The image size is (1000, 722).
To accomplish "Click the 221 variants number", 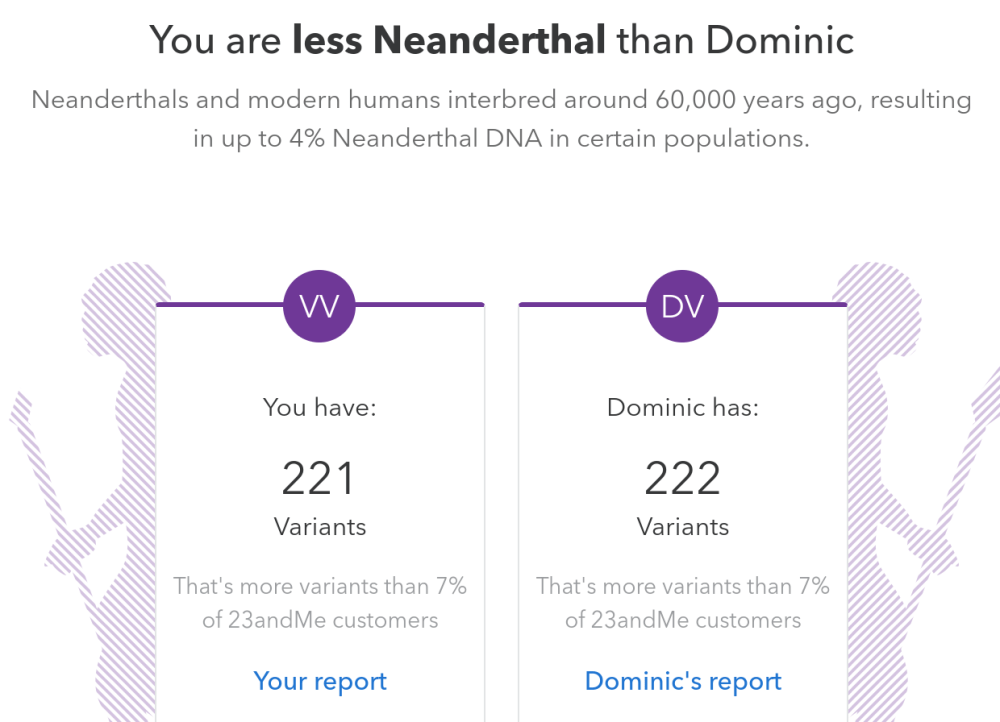I will 319,479.
